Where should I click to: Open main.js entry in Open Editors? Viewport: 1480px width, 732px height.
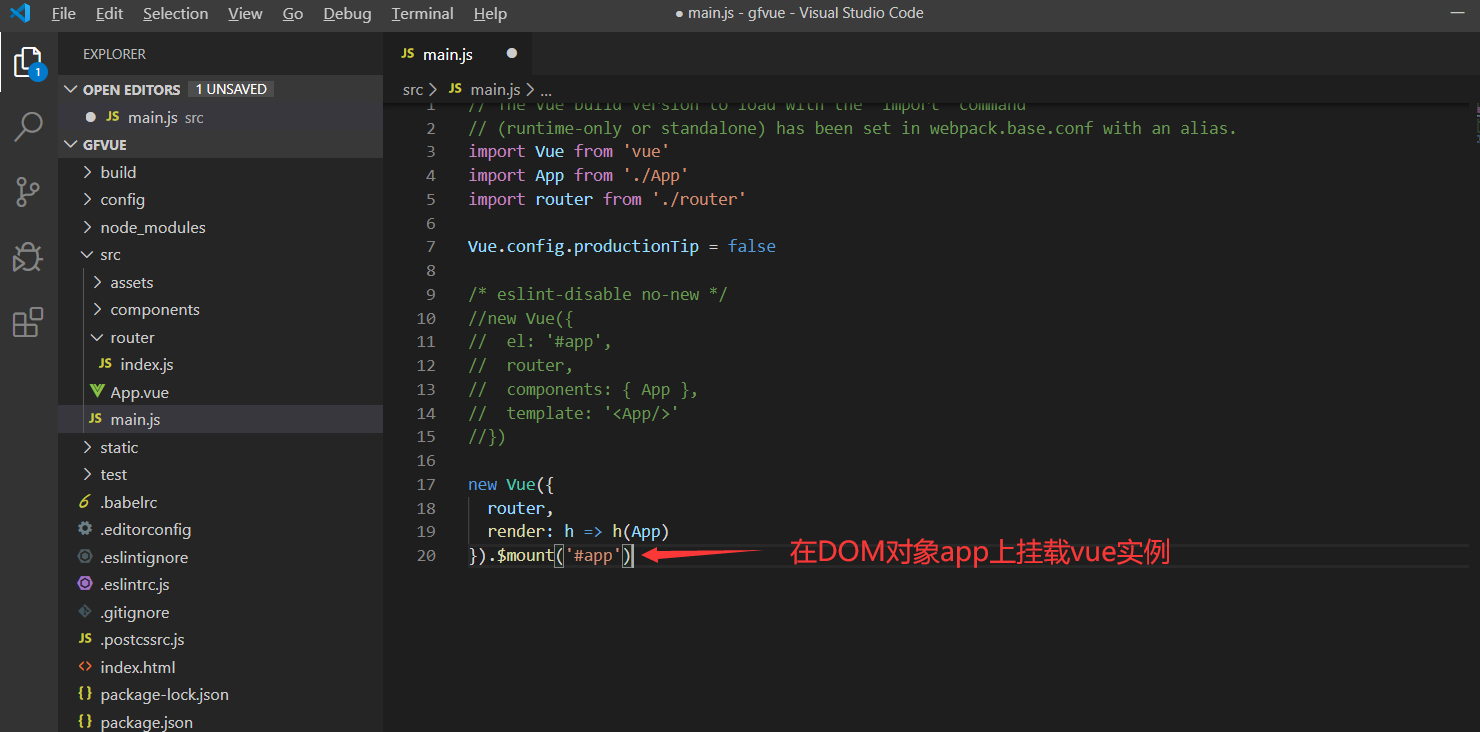click(x=220, y=117)
